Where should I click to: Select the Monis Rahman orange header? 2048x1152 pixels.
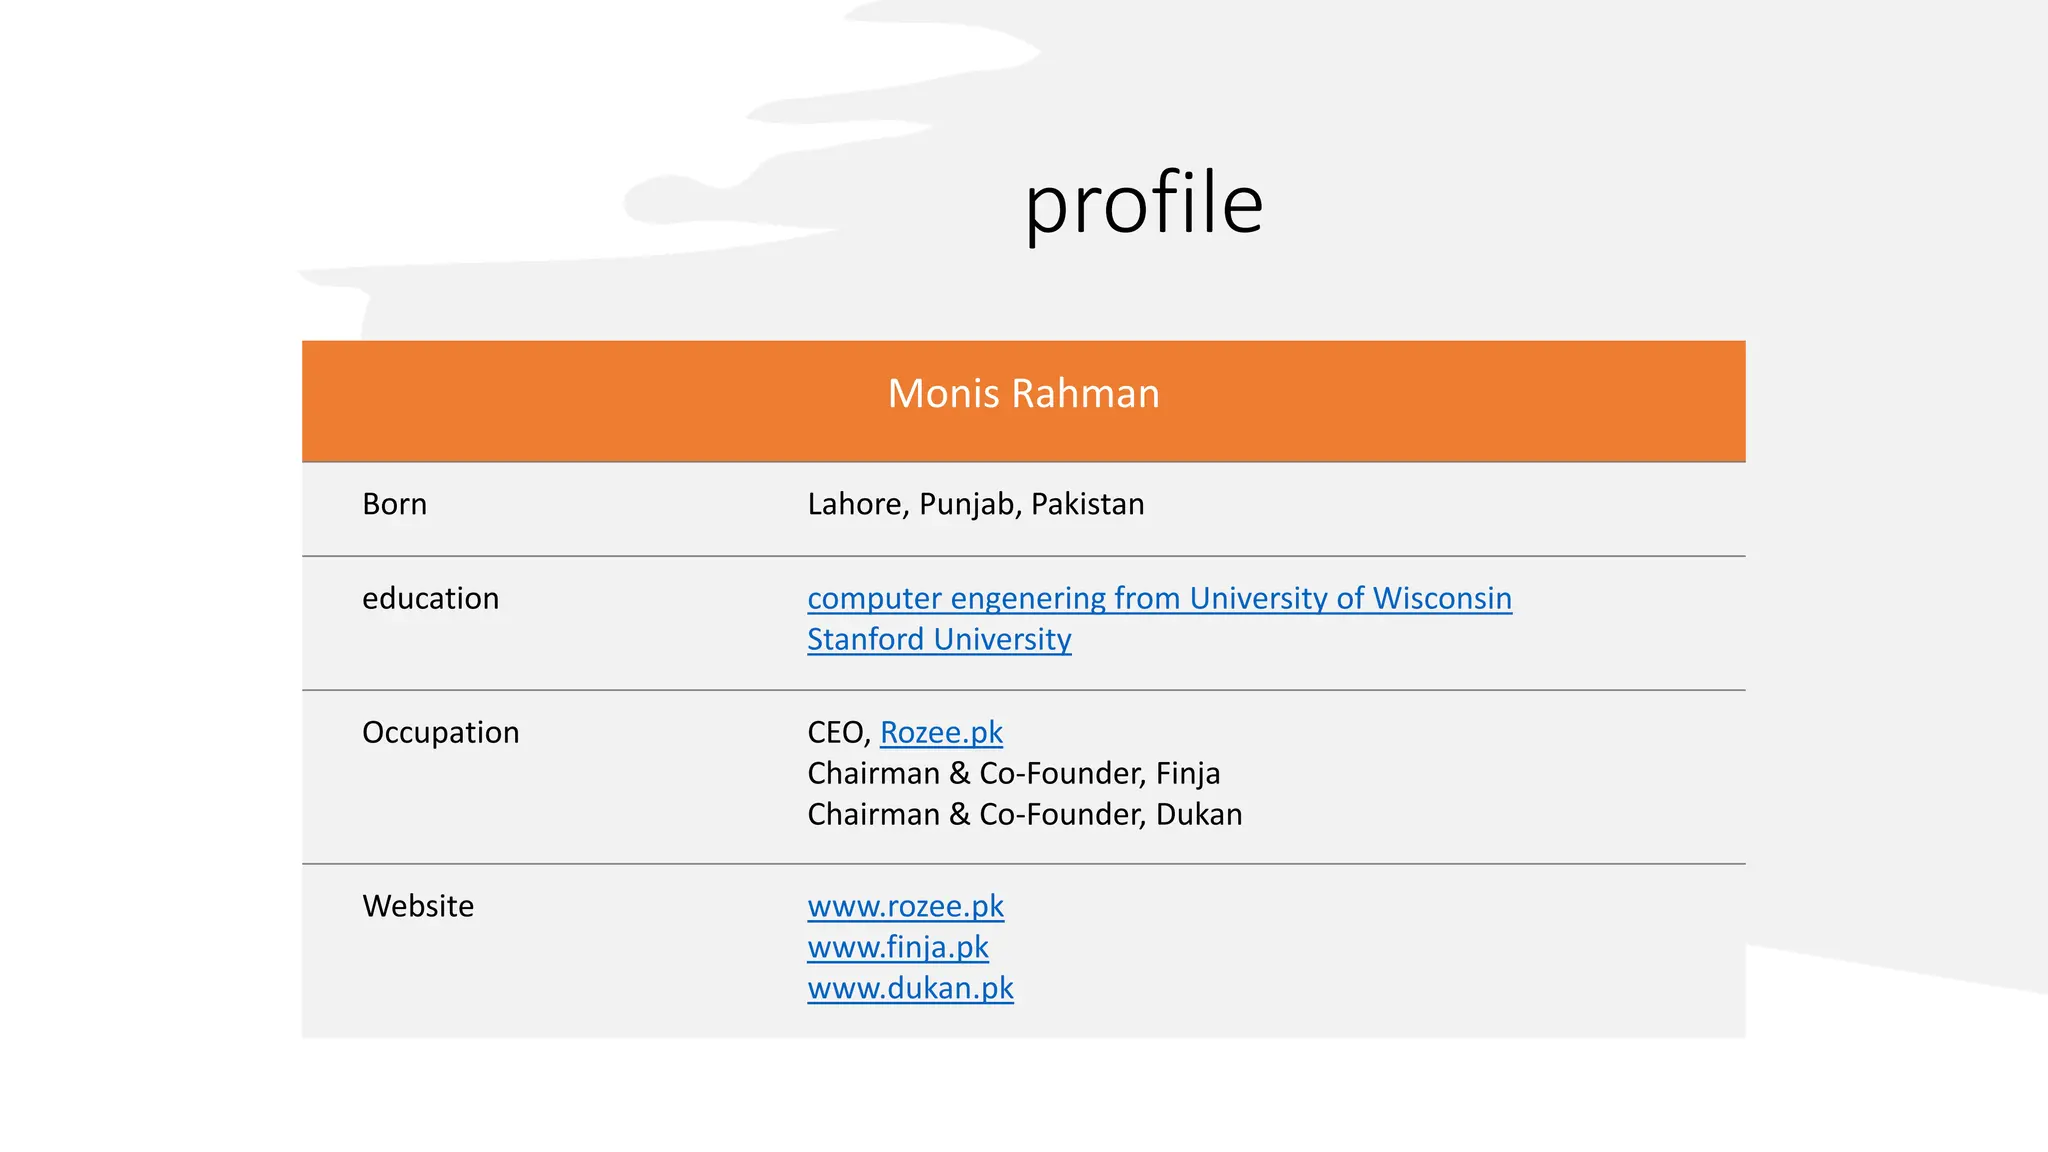[x=1023, y=401]
